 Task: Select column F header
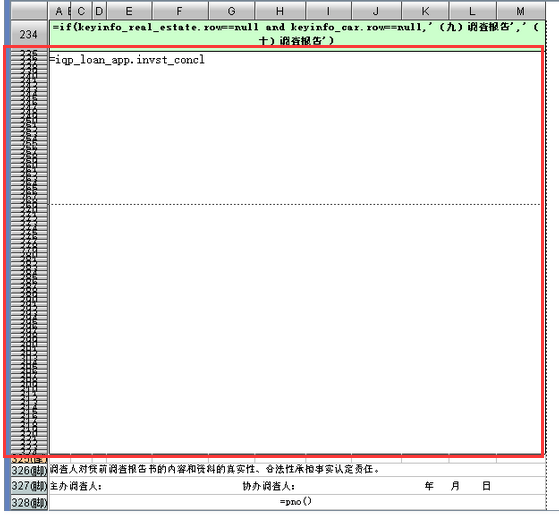click(180, 11)
